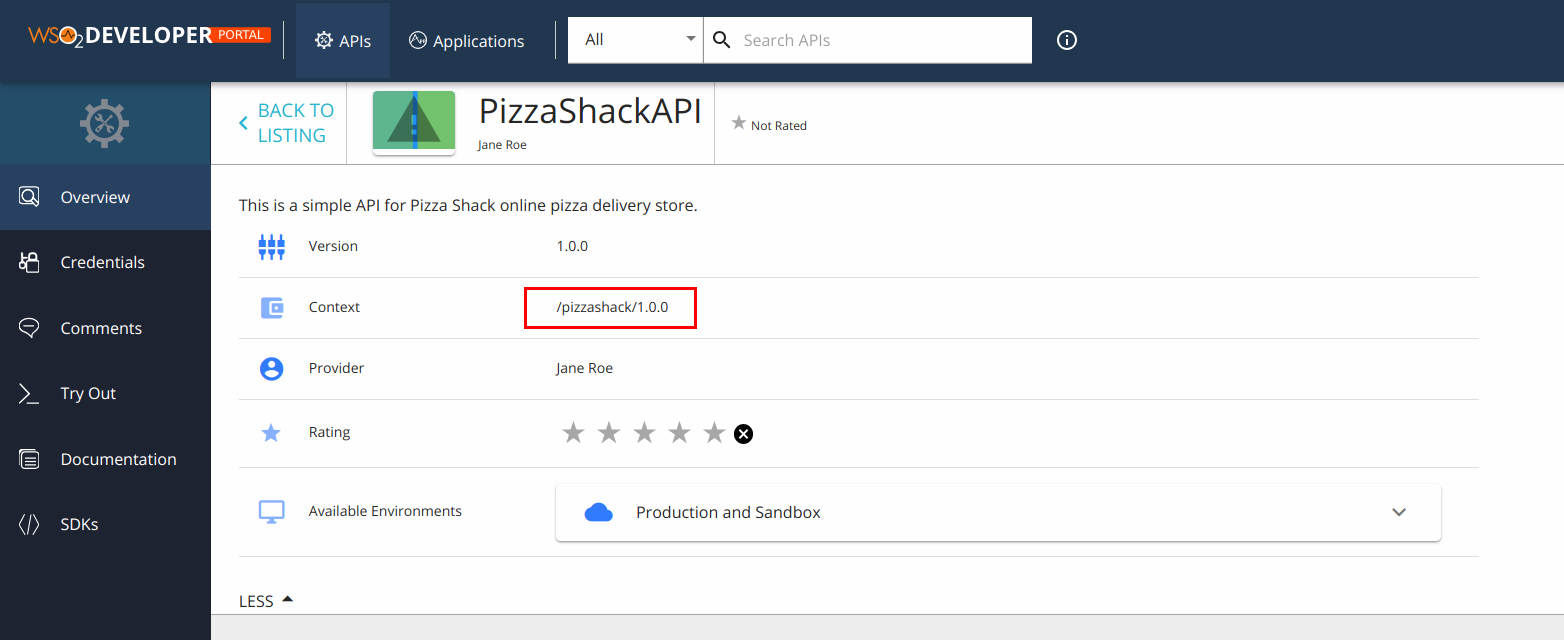Click the Production and Sandbox cloud icon

598,512
